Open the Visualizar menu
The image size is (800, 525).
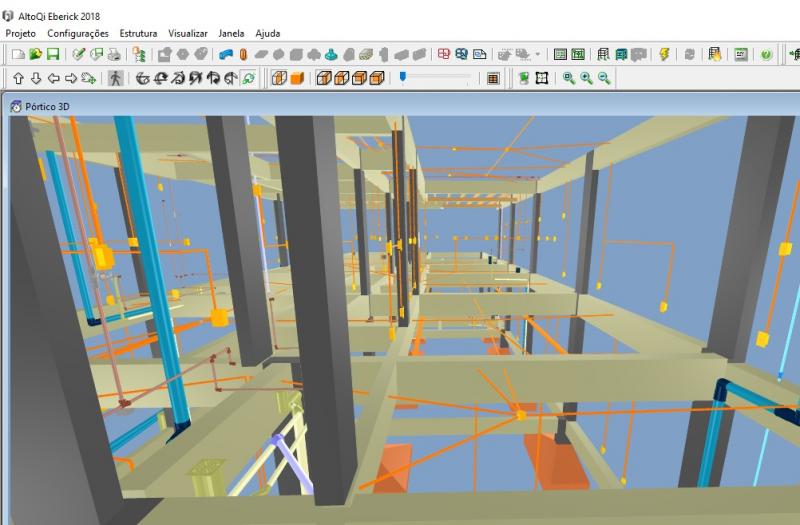click(188, 34)
